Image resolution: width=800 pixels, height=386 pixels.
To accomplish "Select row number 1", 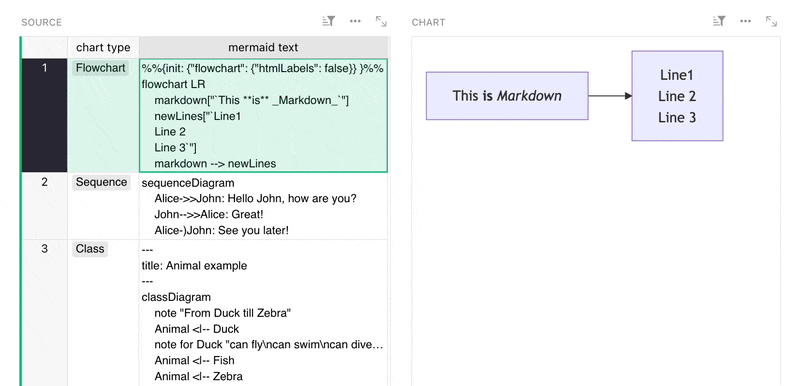I will (44, 115).
